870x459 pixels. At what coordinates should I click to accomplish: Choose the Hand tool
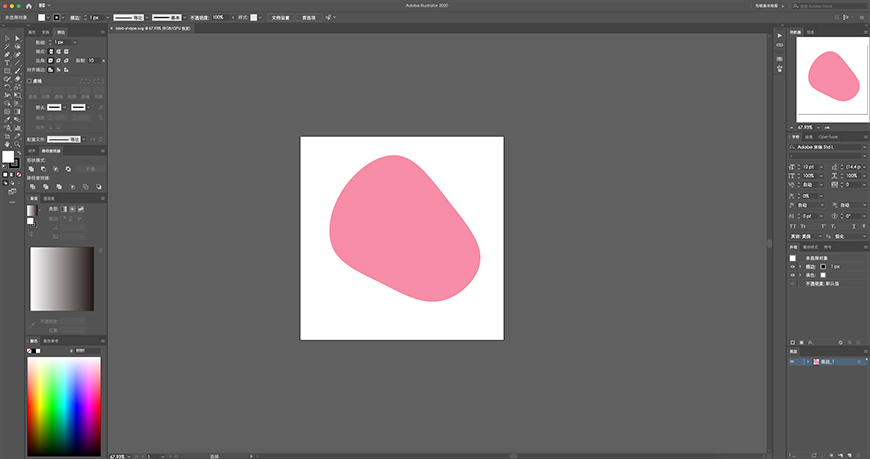pyautogui.click(x=7, y=143)
